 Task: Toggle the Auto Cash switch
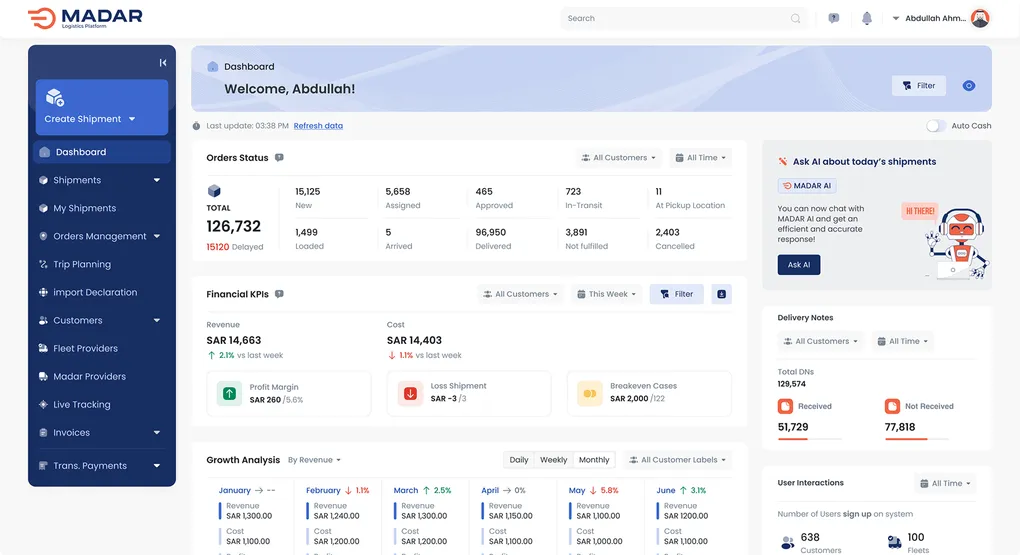(935, 126)
